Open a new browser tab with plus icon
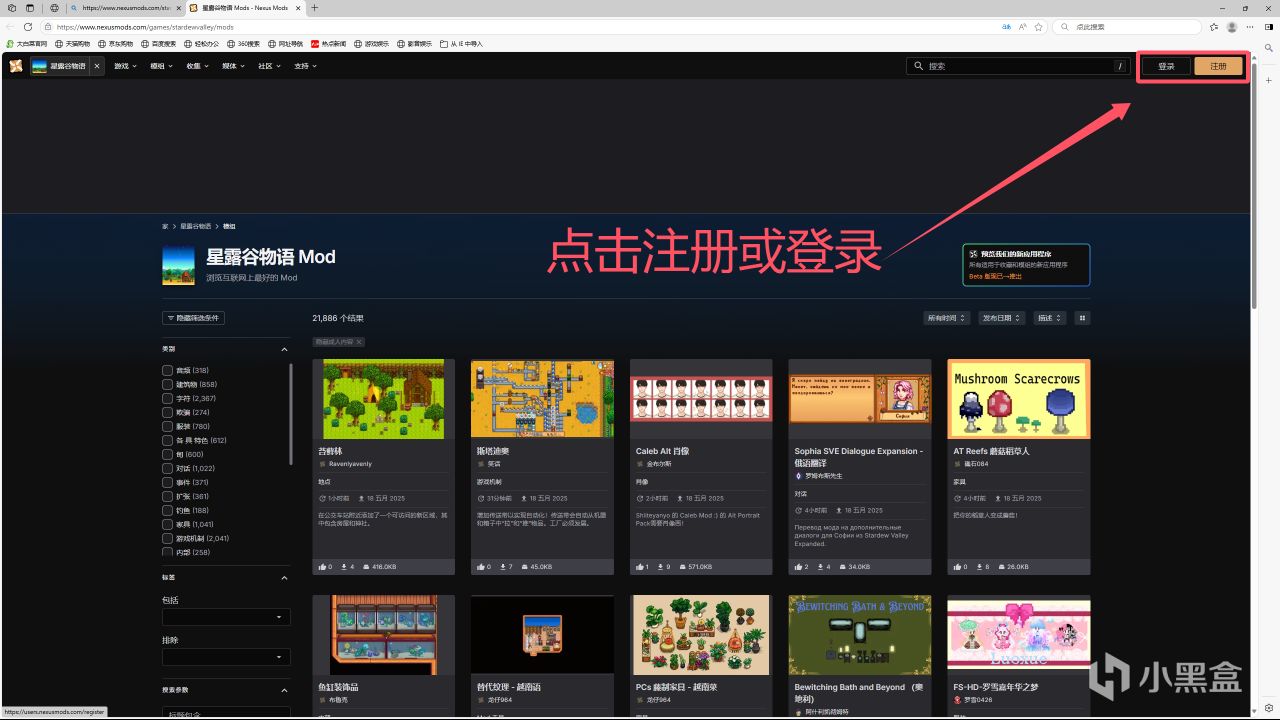 (315, 8)
